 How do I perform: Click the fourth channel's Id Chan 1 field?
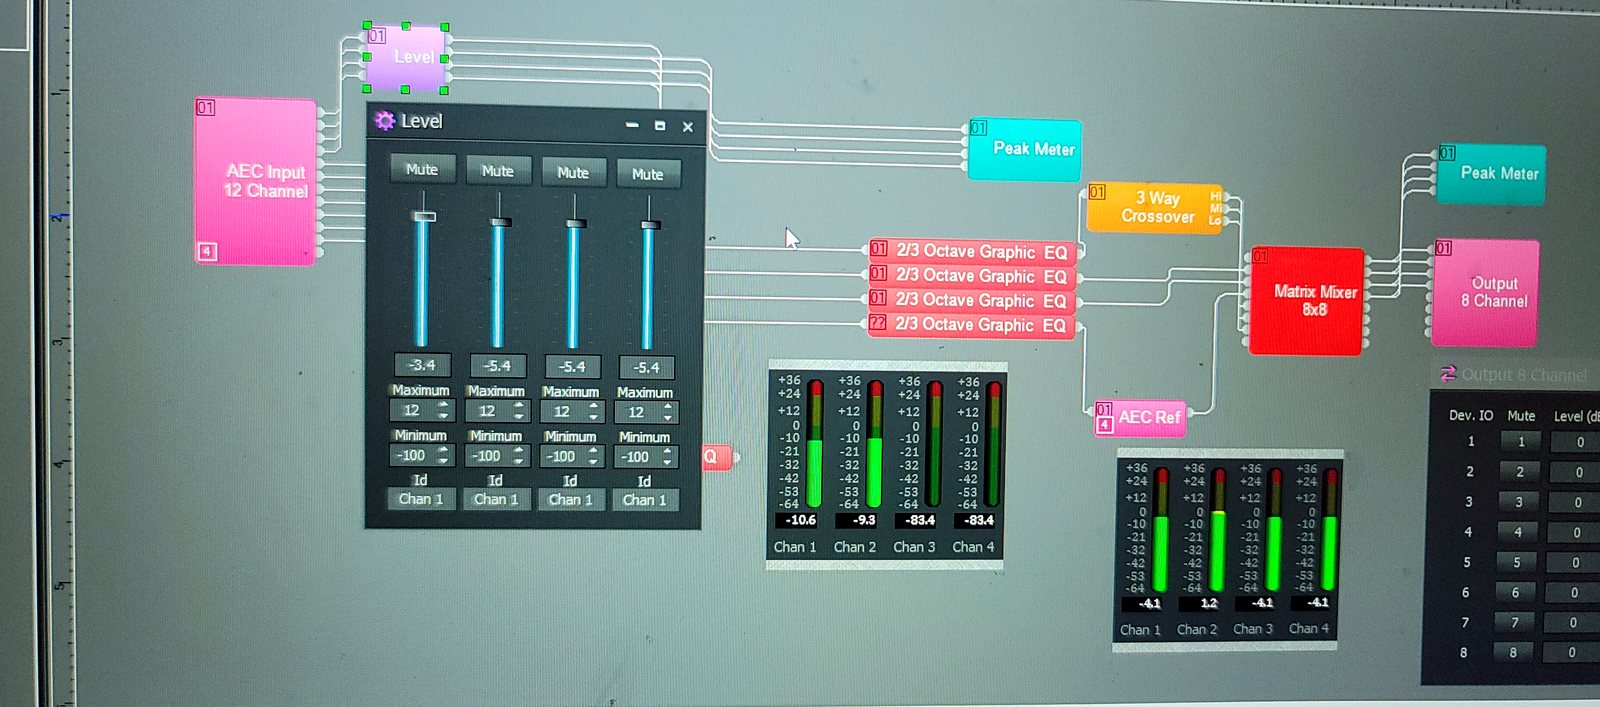pos(645,500)
